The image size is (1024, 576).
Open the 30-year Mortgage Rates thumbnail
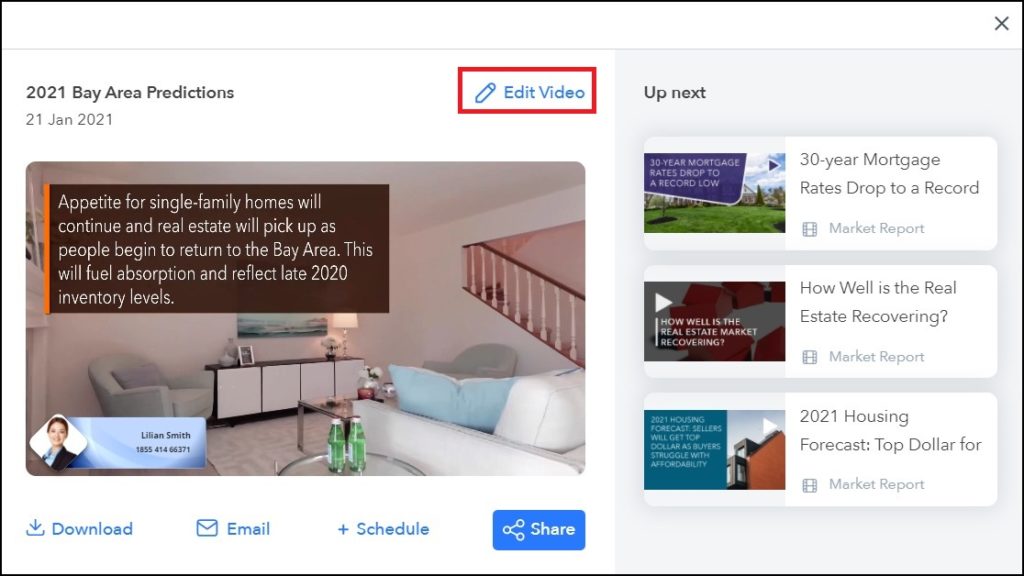714,193
